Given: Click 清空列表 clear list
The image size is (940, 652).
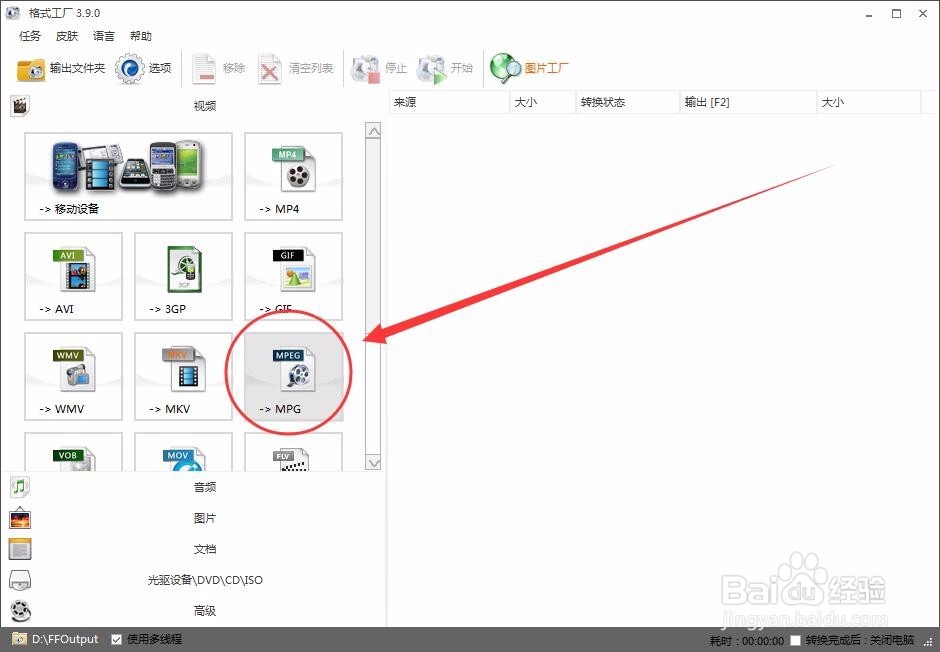Looking at the screenshot, I should point(296,69).
